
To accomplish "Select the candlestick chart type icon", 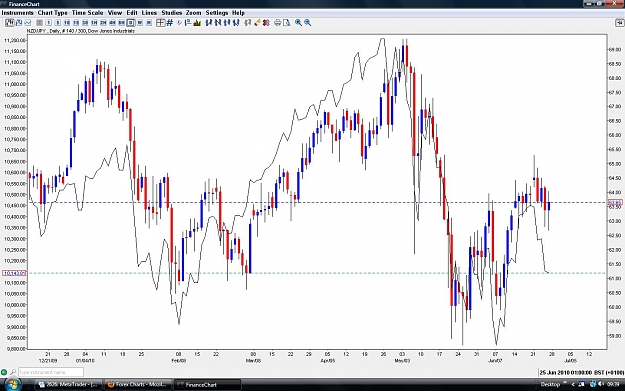I will [10, 23].
